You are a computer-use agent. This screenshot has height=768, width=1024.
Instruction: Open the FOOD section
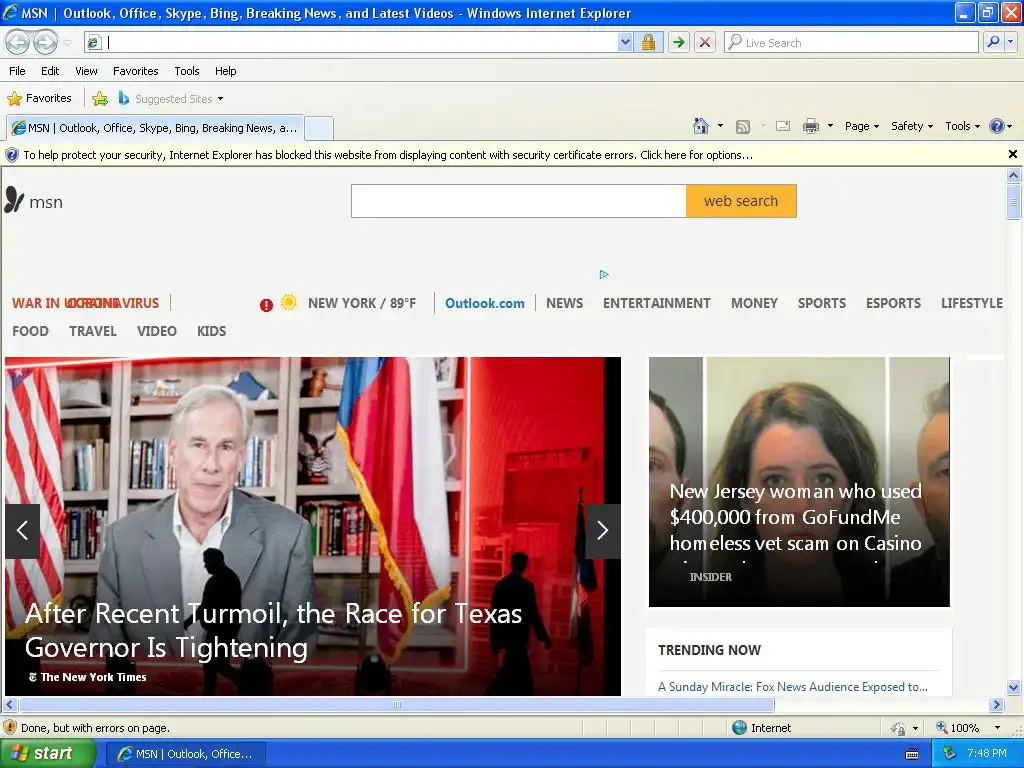[x=31, y=331]
